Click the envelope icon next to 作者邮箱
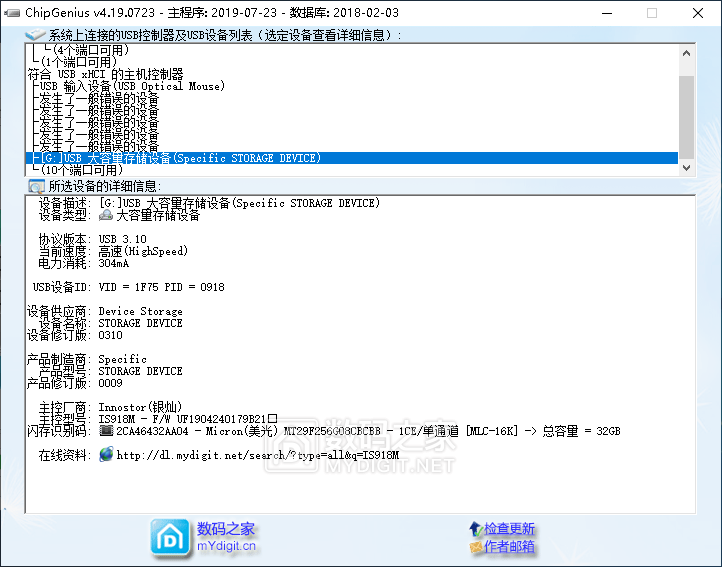This screenshot has width=722, height=567. tap(476, 547)
